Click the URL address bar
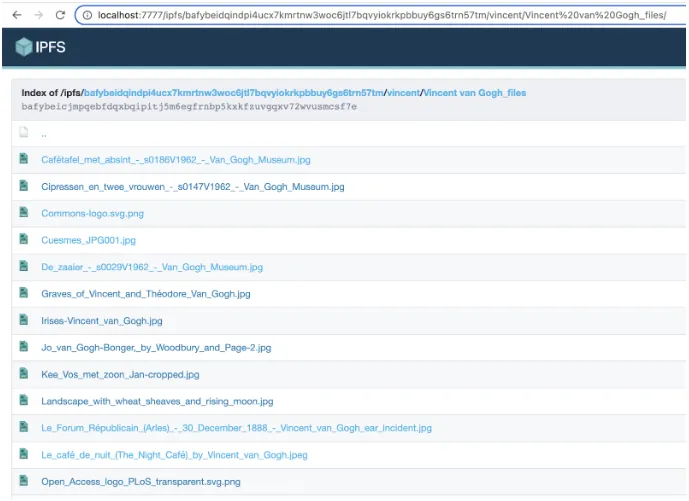This screenshot has width=689, height=501. pos(380,15)
